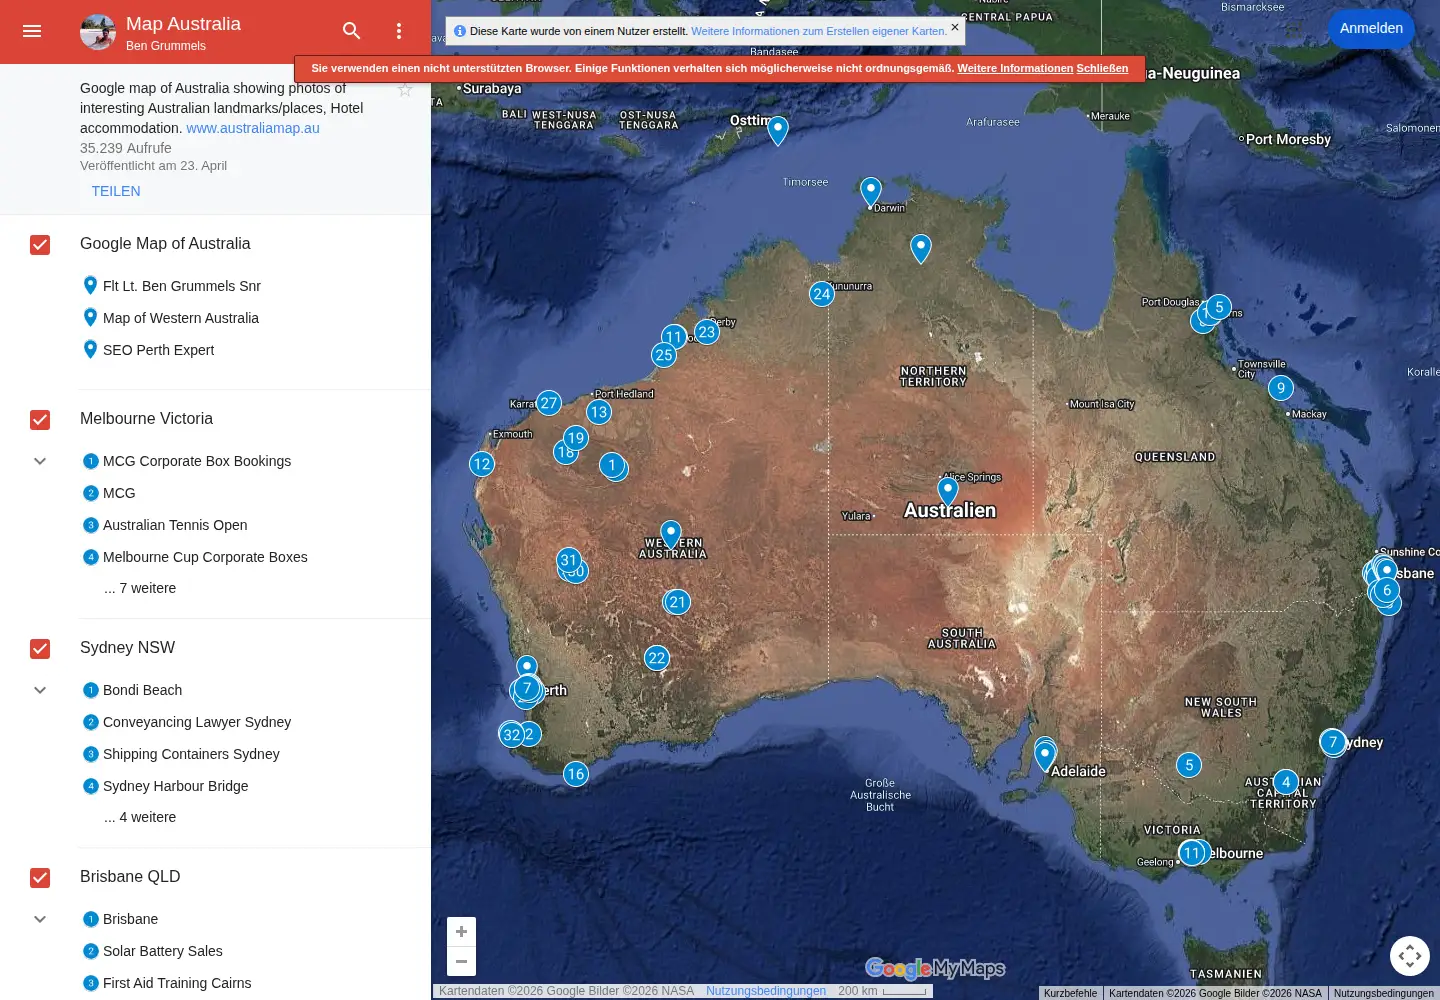1440x1000 pixels.
Task: Select MCG Corporate Box Bookings
Action: pyautogui.click(x=196, y=461)
